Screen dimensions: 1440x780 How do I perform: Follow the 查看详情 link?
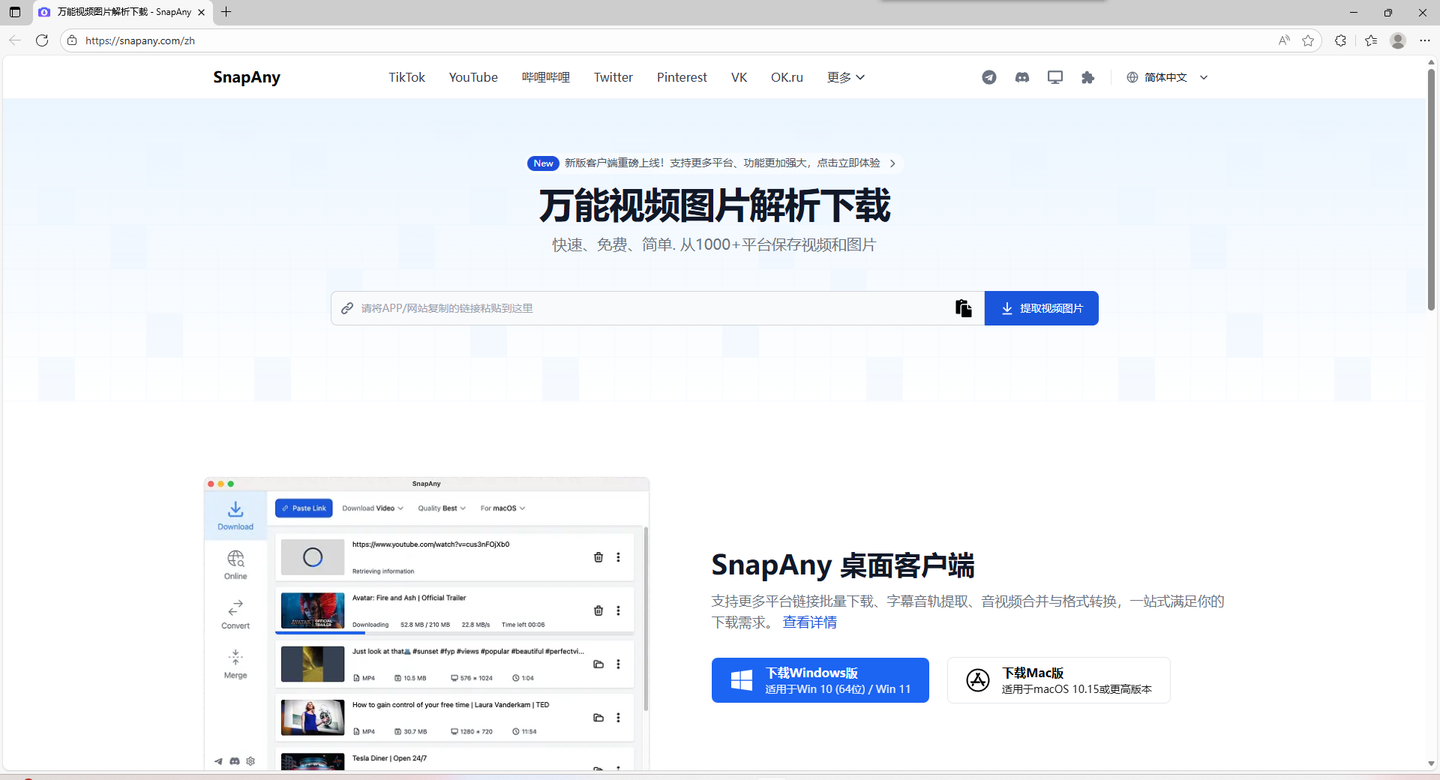click(810, 622)
